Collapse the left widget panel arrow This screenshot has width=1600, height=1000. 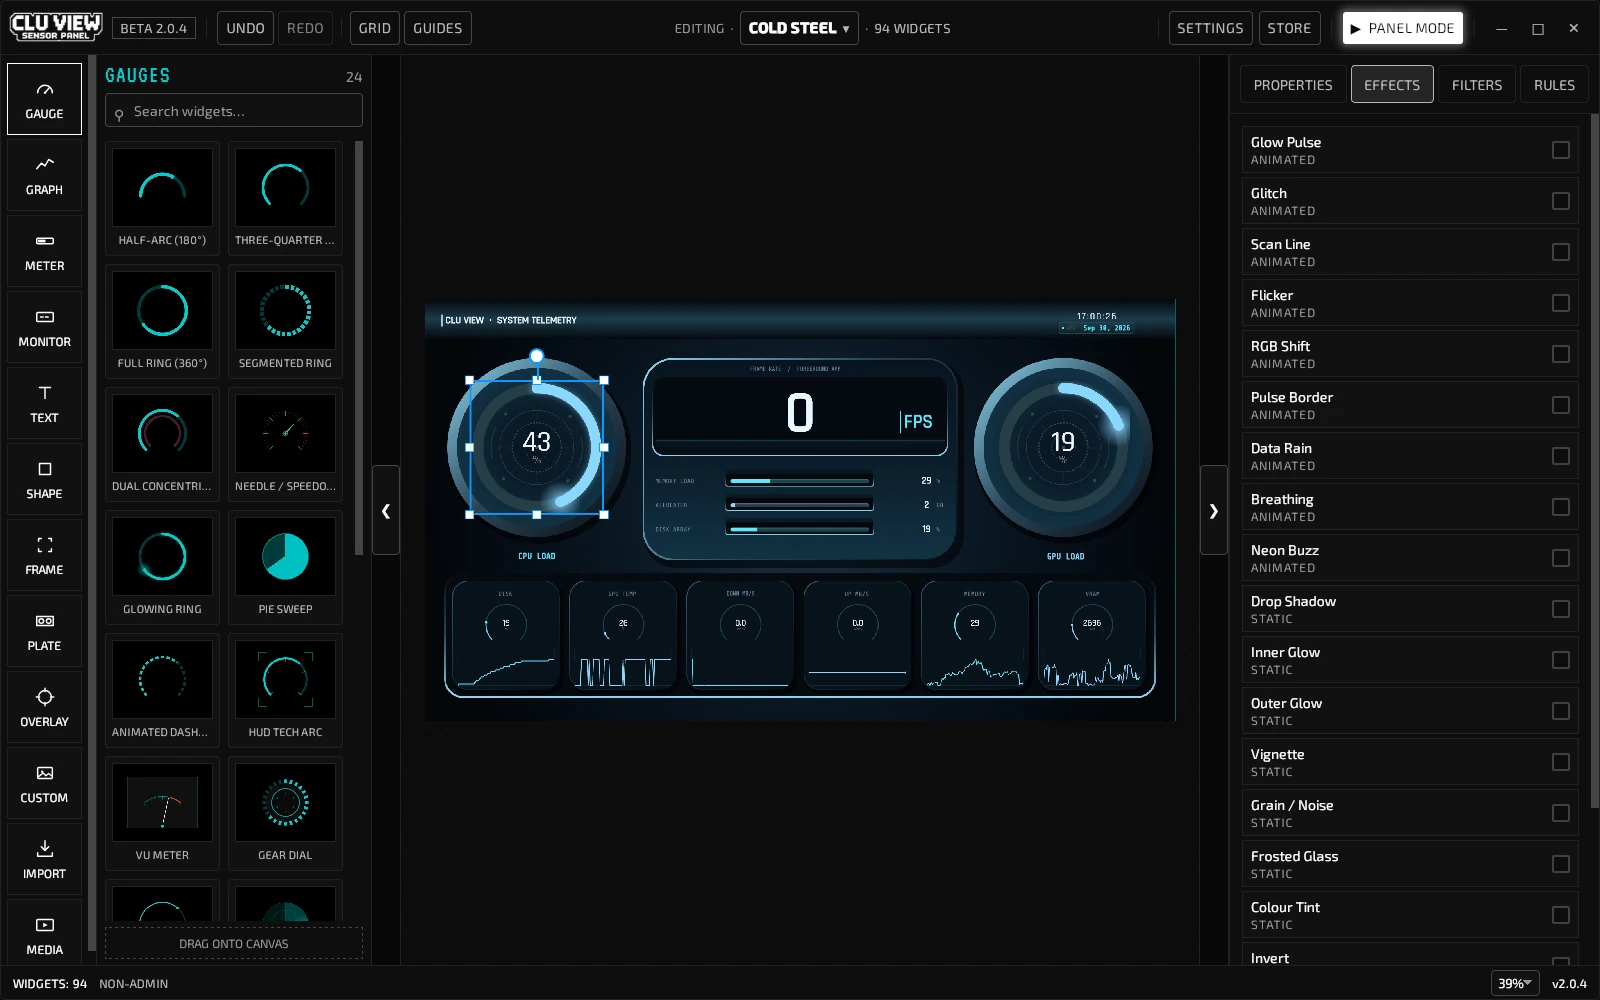(x=386, y=510)
